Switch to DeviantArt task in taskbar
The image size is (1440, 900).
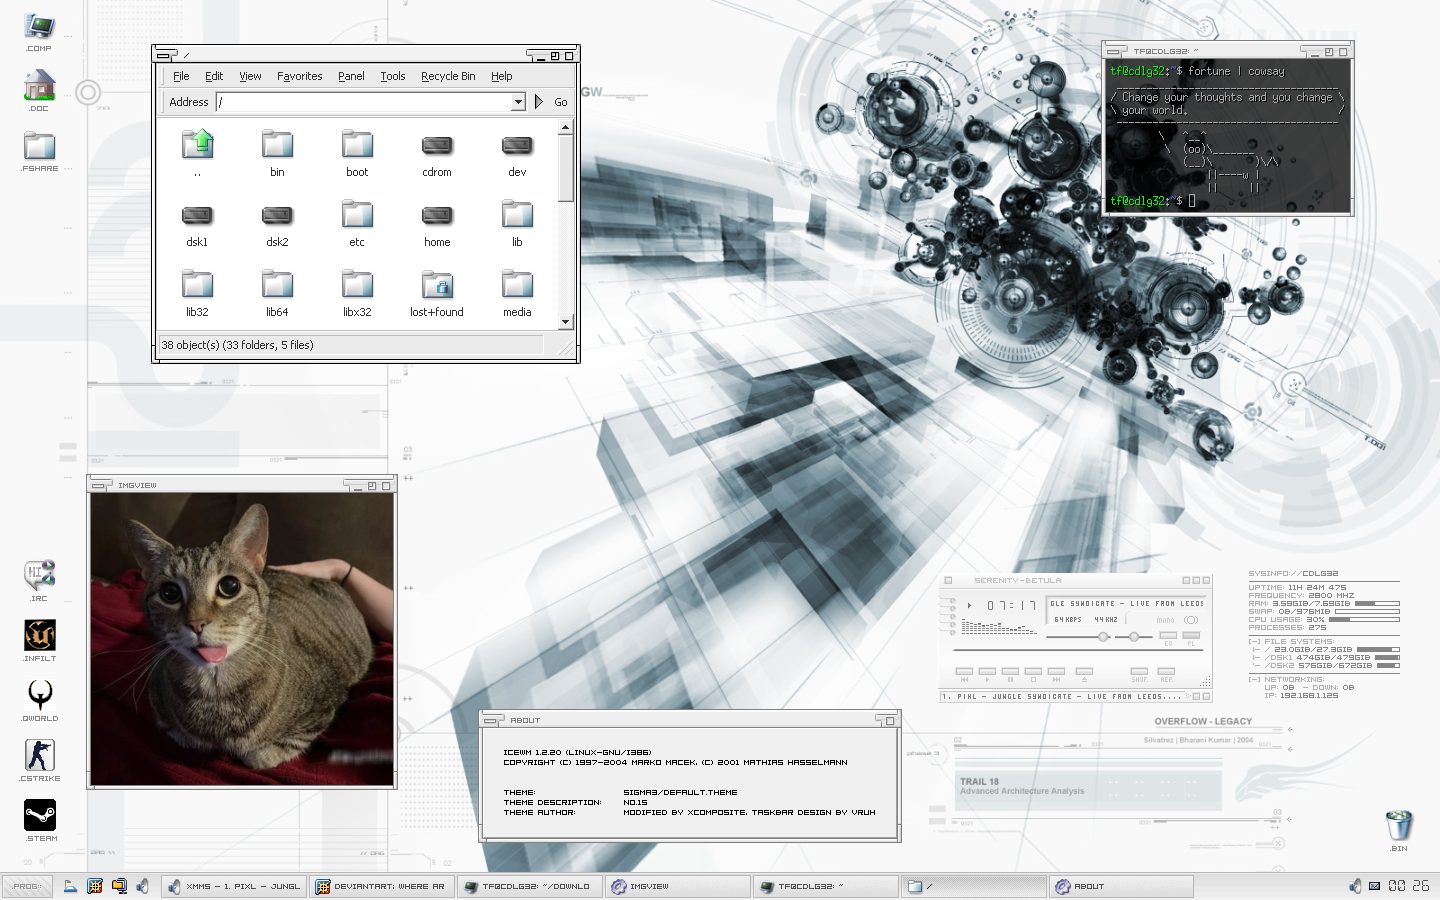click(x=382, y=886)
